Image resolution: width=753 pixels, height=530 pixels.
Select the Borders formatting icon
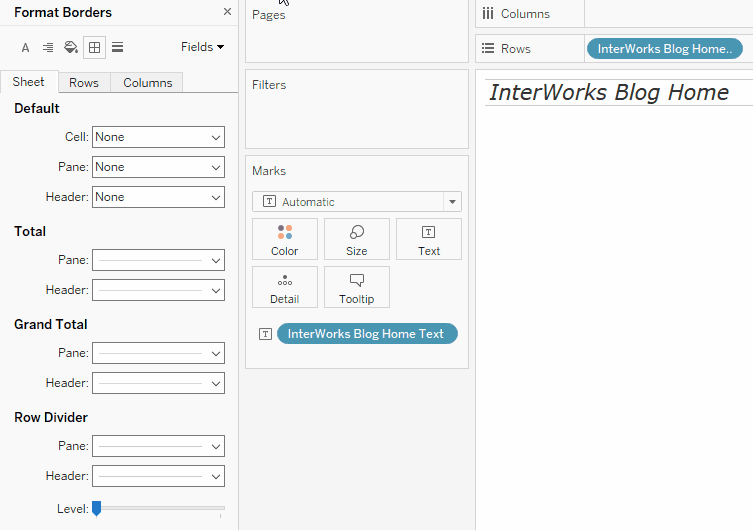(94, 47)
